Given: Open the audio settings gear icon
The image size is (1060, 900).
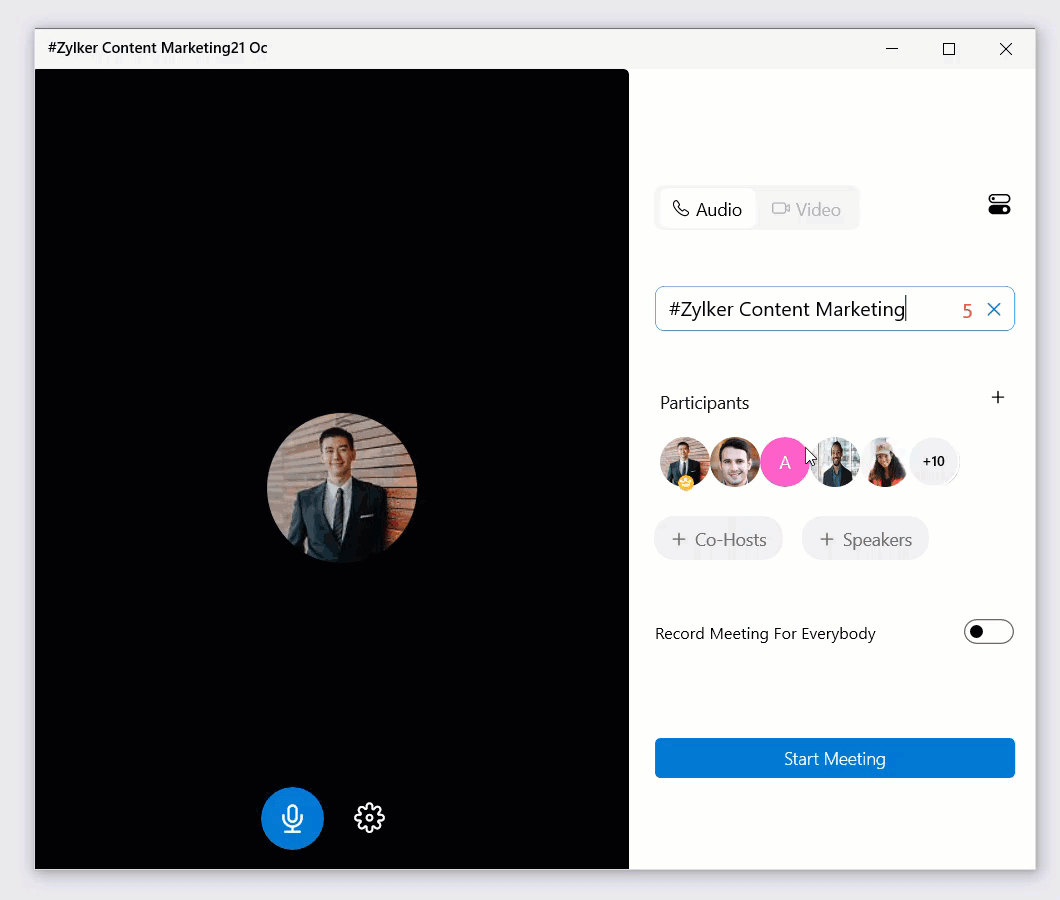Looking at the screenshot, I should (x=369, y=818).
